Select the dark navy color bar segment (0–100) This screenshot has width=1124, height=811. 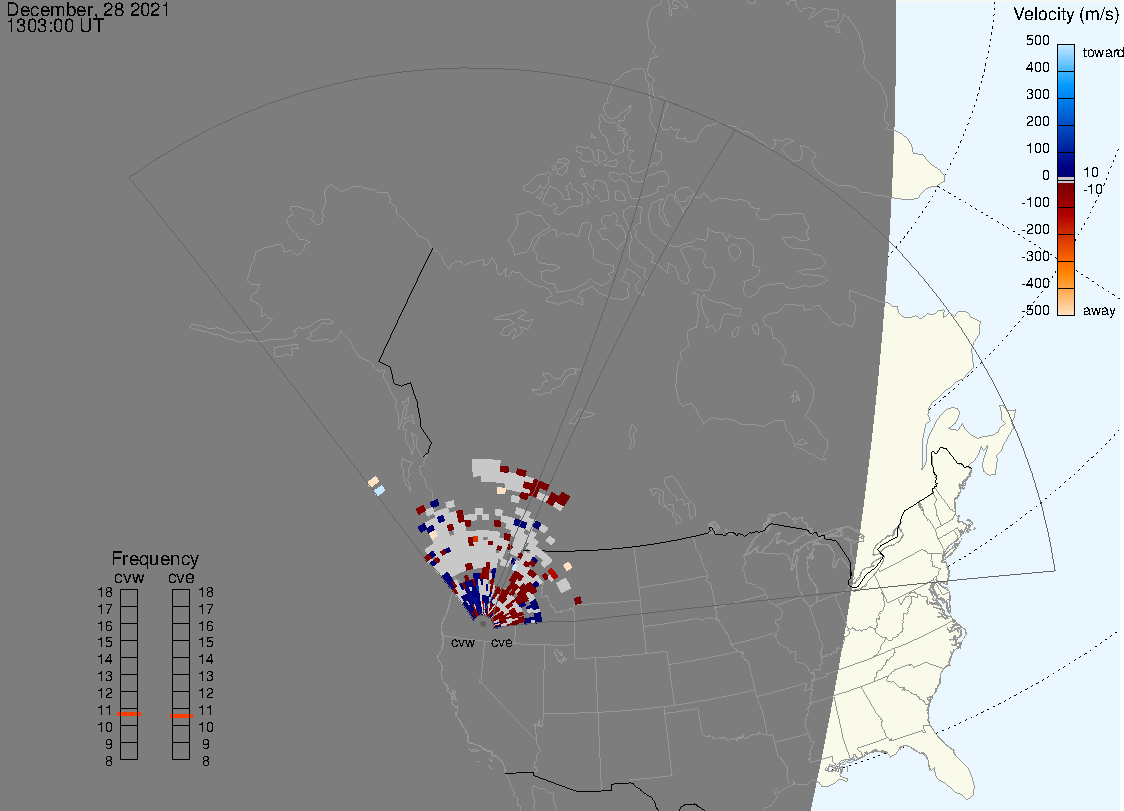pos(1066,166)
